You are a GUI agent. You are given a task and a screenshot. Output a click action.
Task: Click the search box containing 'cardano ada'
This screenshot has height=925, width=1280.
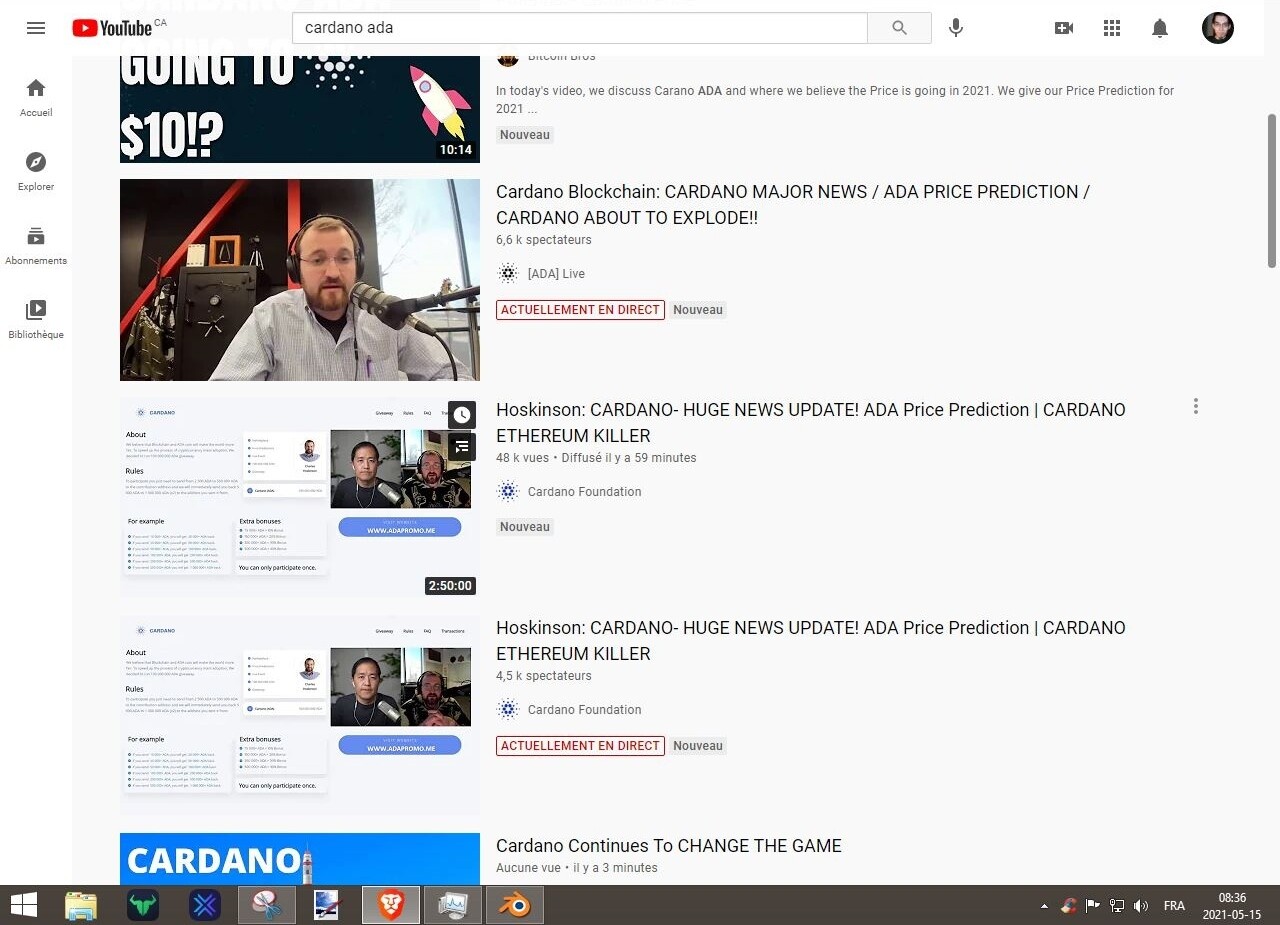click(580, 28)
